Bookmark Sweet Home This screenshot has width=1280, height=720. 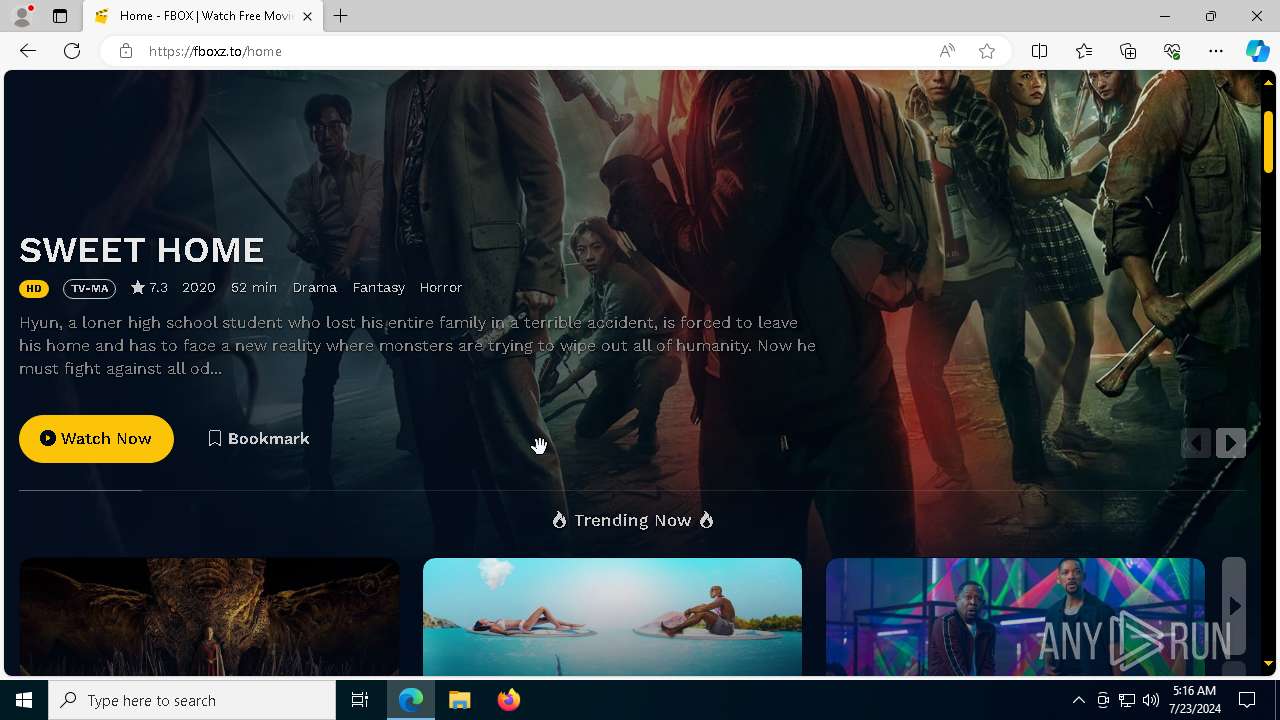(259, 439)
